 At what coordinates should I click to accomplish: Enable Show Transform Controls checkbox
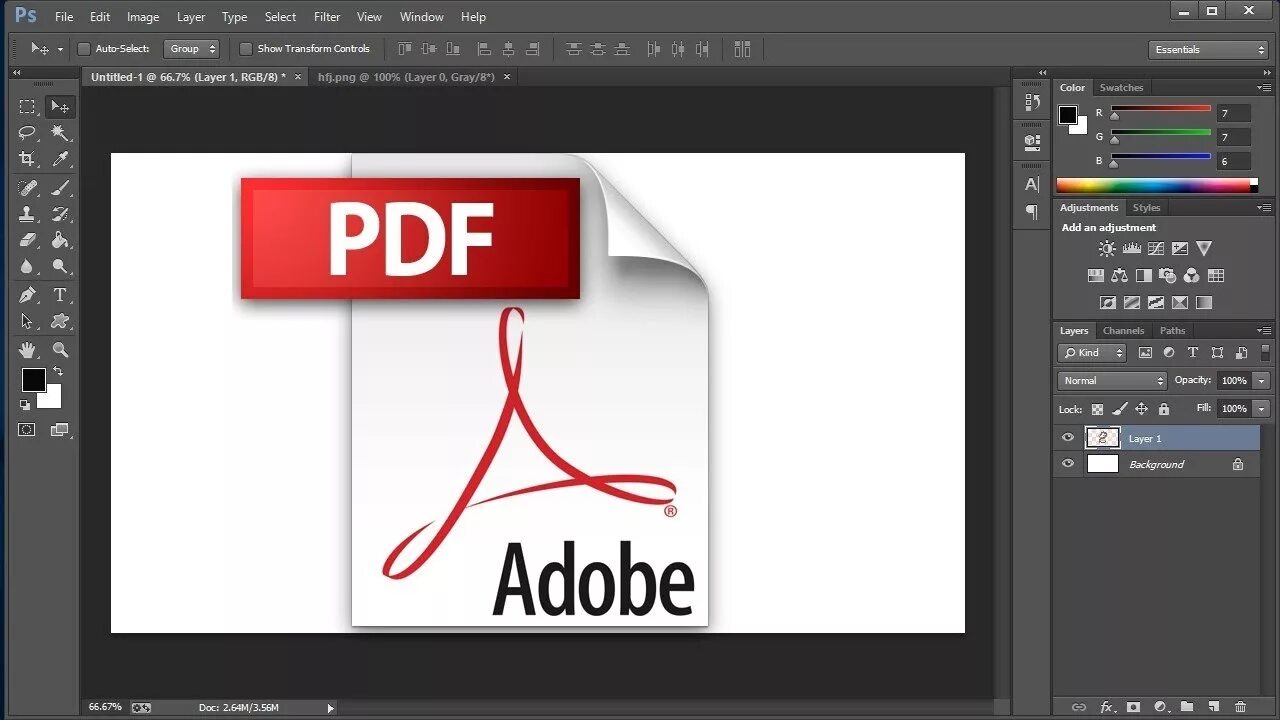pos(246,49)
